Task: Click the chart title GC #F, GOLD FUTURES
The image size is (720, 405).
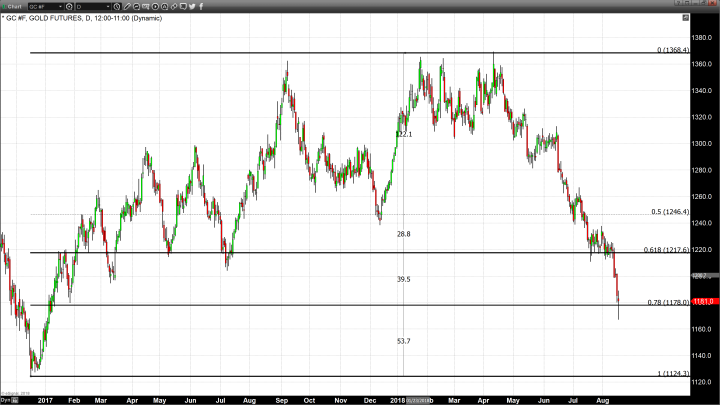Action: [x=43, y=18]
